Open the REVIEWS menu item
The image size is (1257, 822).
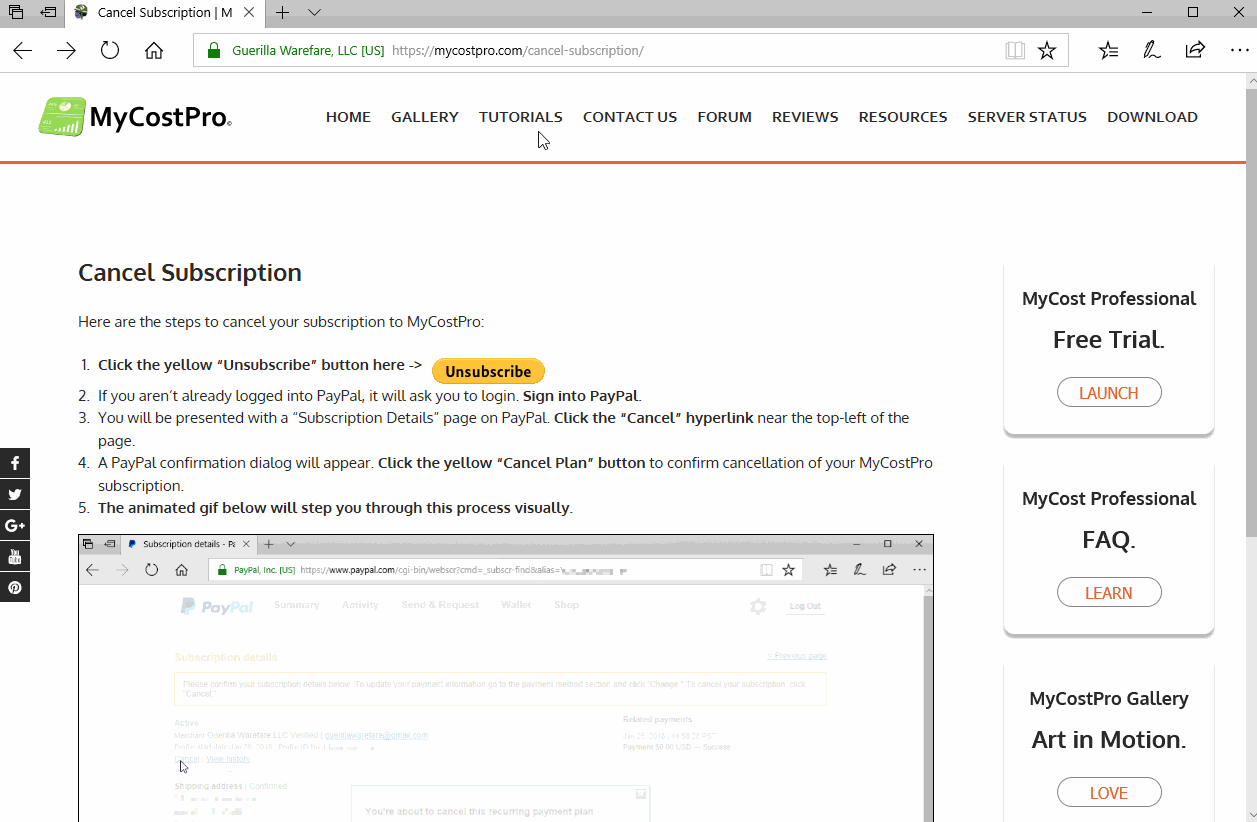tap(805, 117)
